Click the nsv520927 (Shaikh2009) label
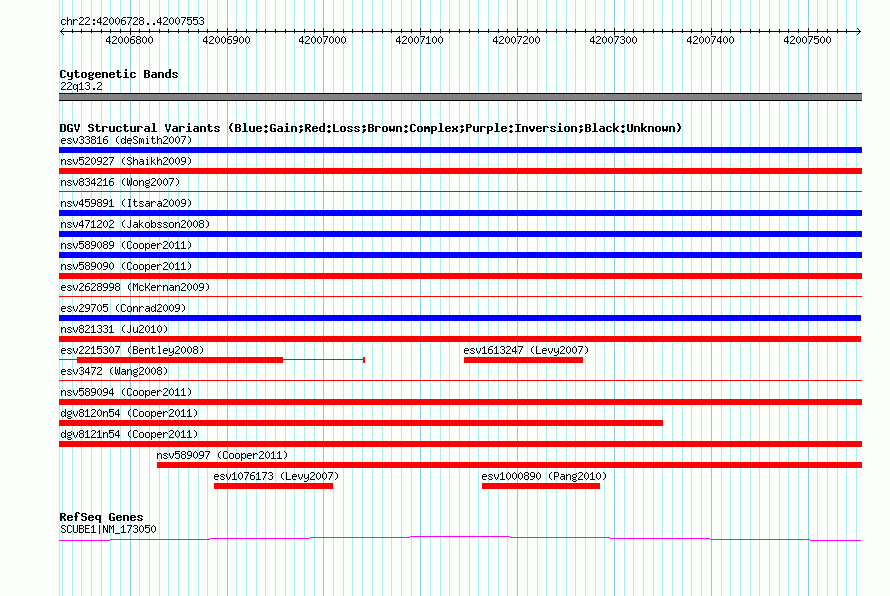 click(126, 161)
